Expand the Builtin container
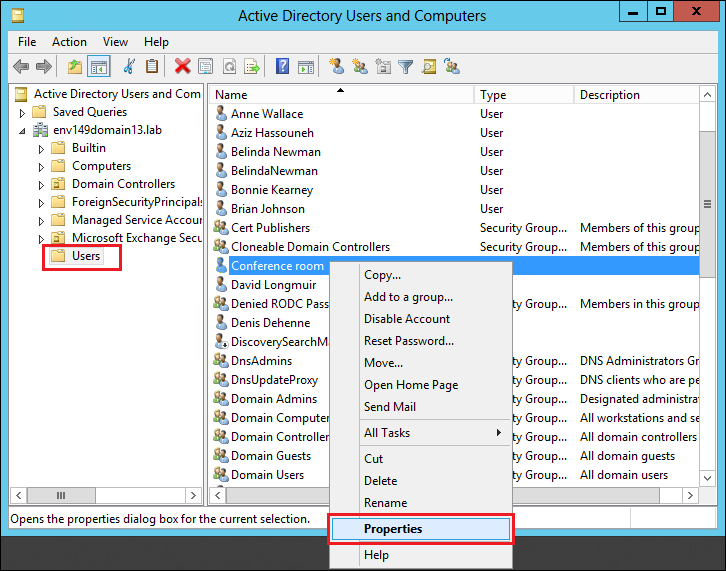Screen dimensions: 726x571 (x=41, y=149)
